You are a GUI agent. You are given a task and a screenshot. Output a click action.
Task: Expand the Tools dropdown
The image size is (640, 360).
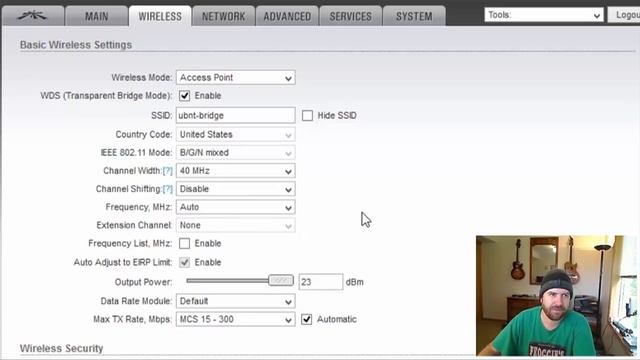pos(544,15)
